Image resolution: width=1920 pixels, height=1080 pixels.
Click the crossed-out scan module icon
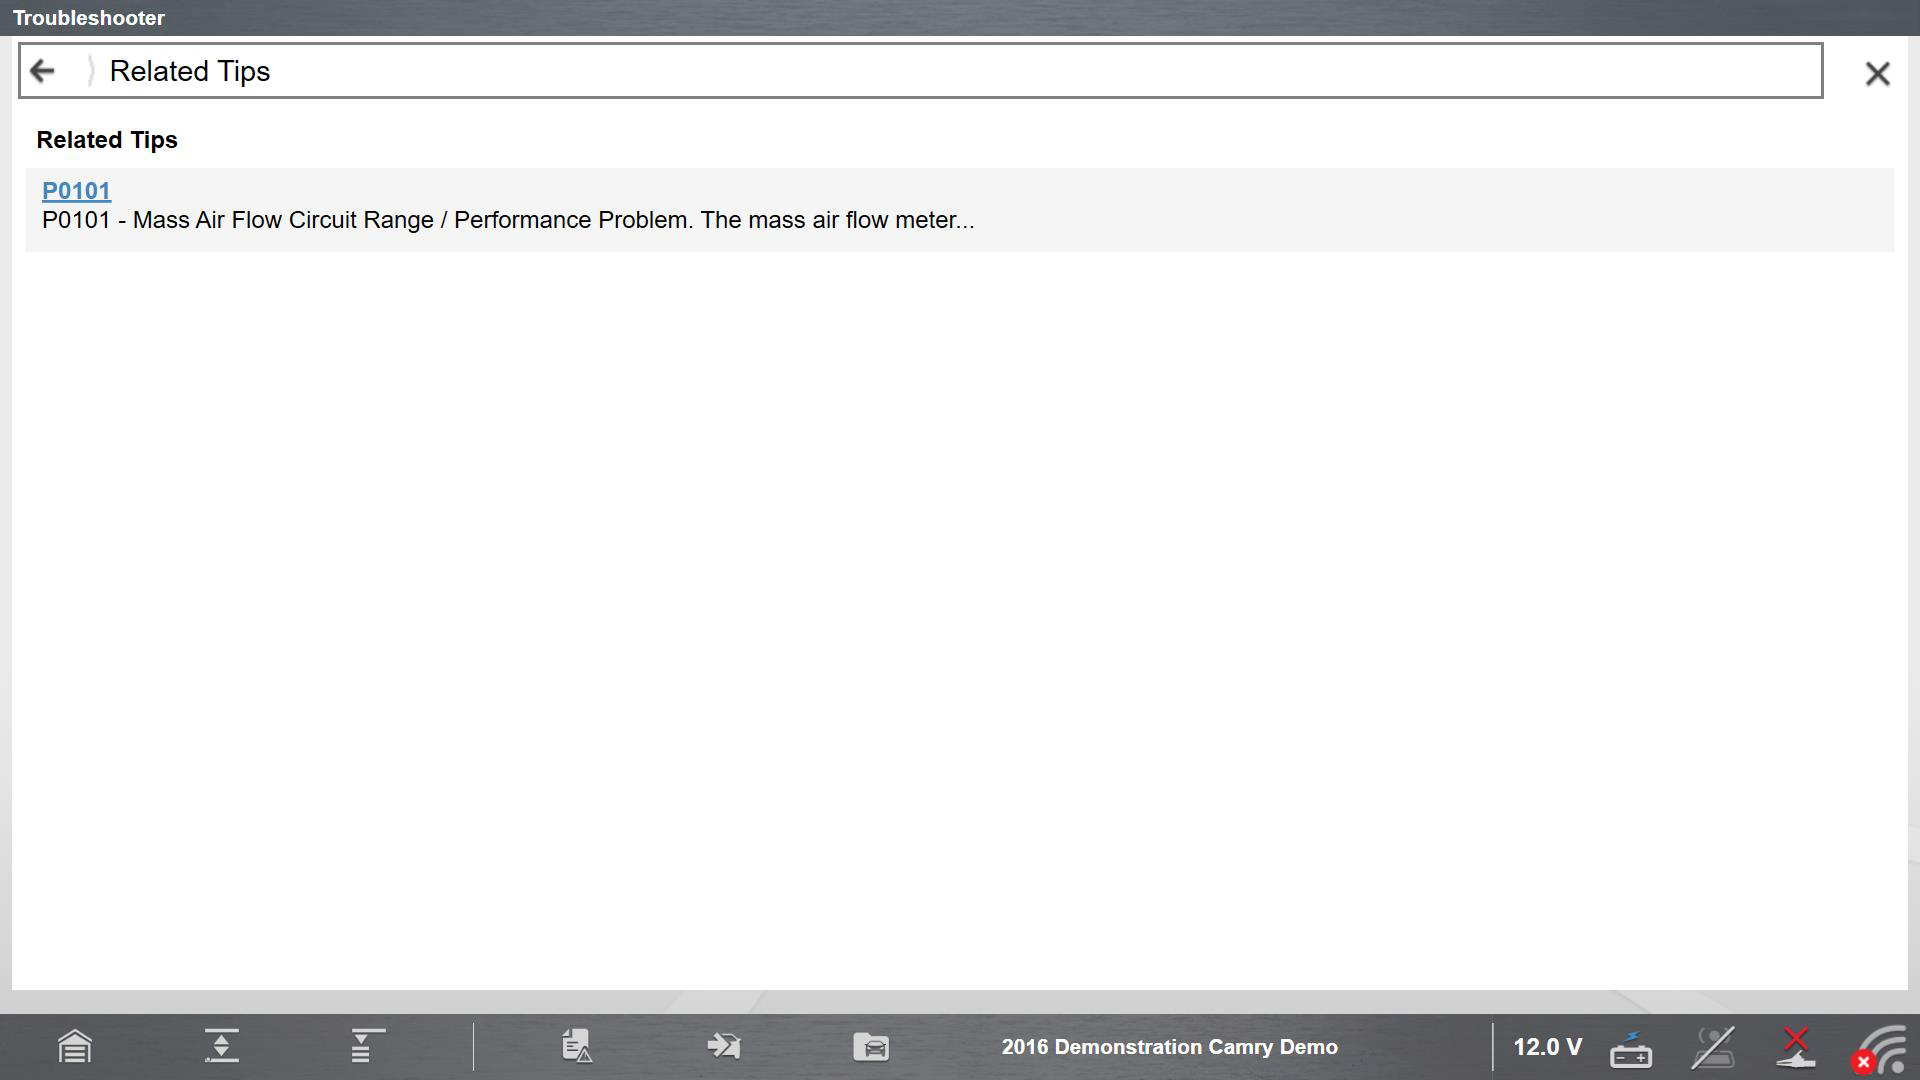[1713, 1048]
